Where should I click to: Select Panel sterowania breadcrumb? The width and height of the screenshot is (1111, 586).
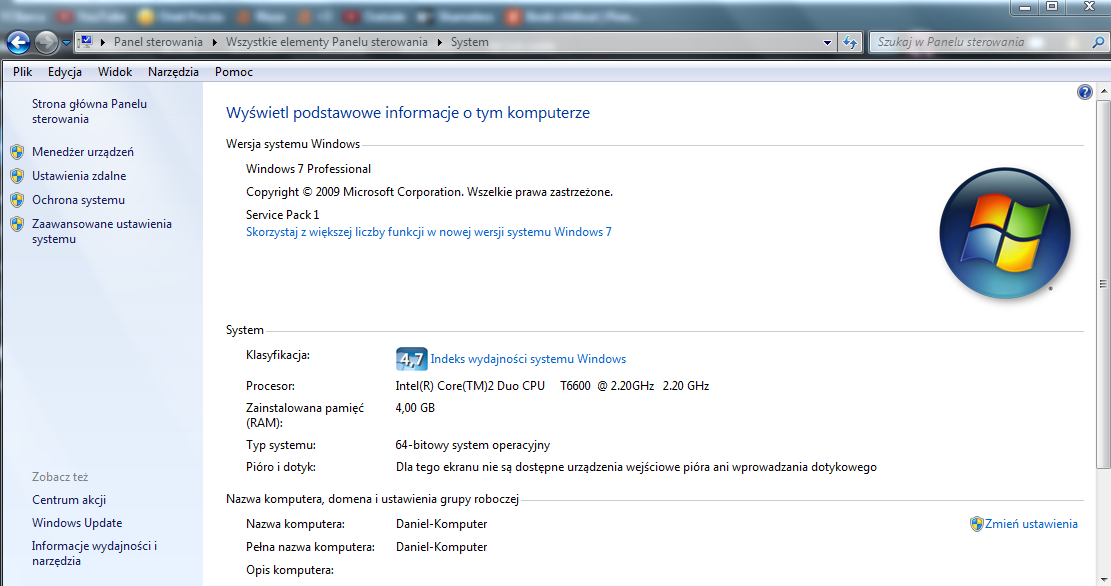pos(158,42)
